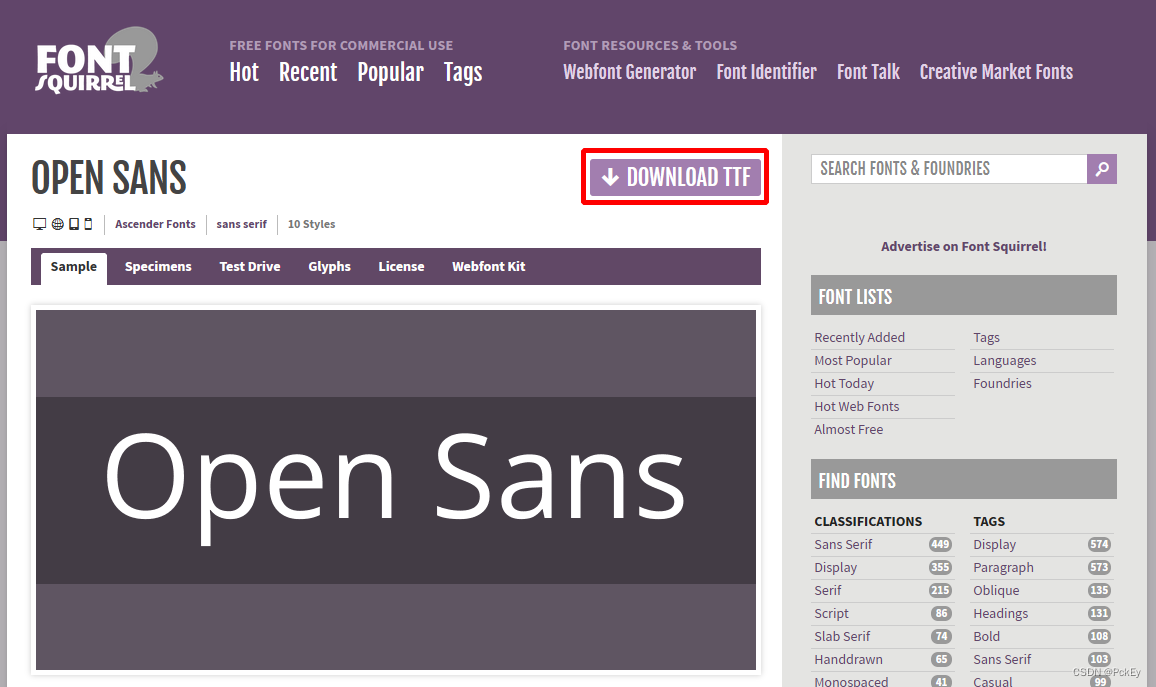
Task: Click the Font Squirrel logo
Action: [100, 61]
